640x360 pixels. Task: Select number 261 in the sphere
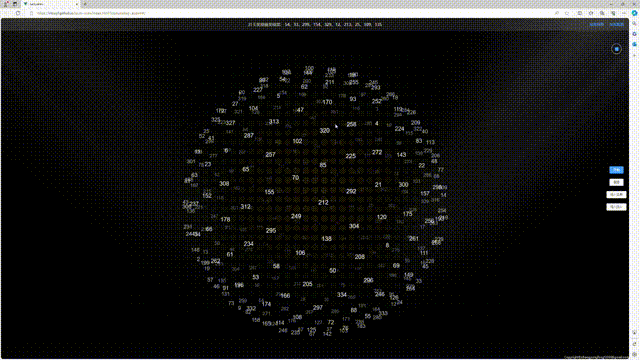(x=413, y=239)
